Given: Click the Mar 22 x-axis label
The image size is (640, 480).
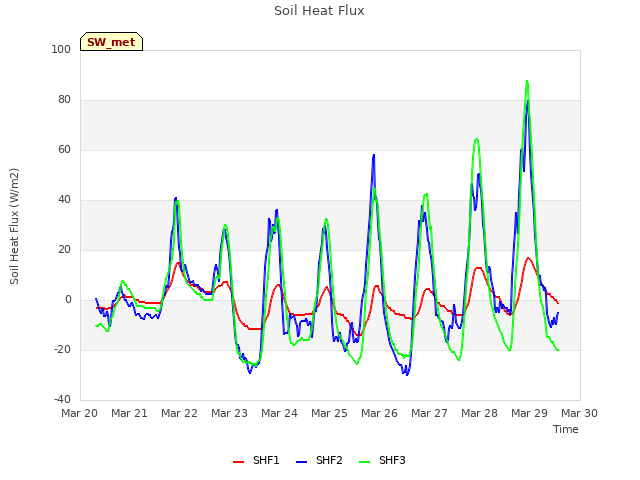Looking at the screenshot, I should (x=180, y=413).
